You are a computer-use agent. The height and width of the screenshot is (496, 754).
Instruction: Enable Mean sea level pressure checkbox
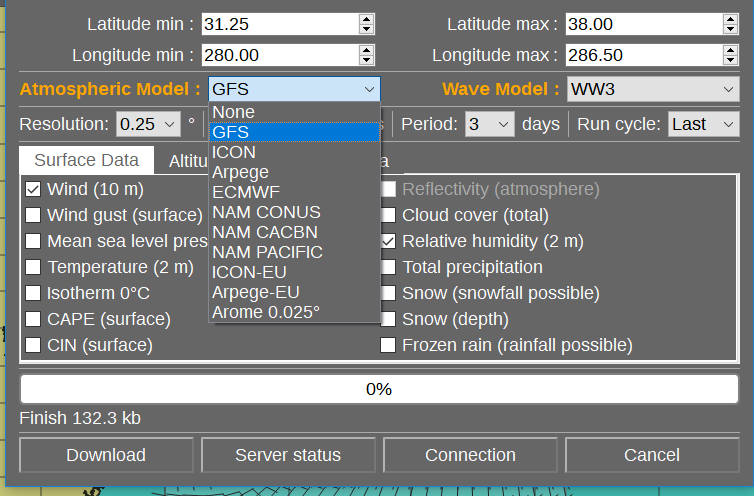pyautogui.click(x=33, y=241)
